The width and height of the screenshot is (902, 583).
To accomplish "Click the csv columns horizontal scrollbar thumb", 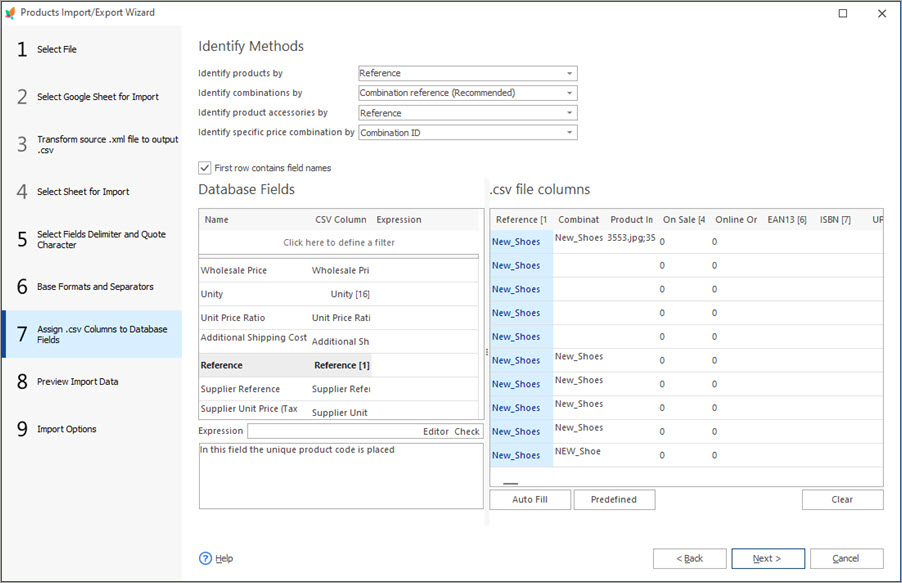I will (x=510, y=483).
